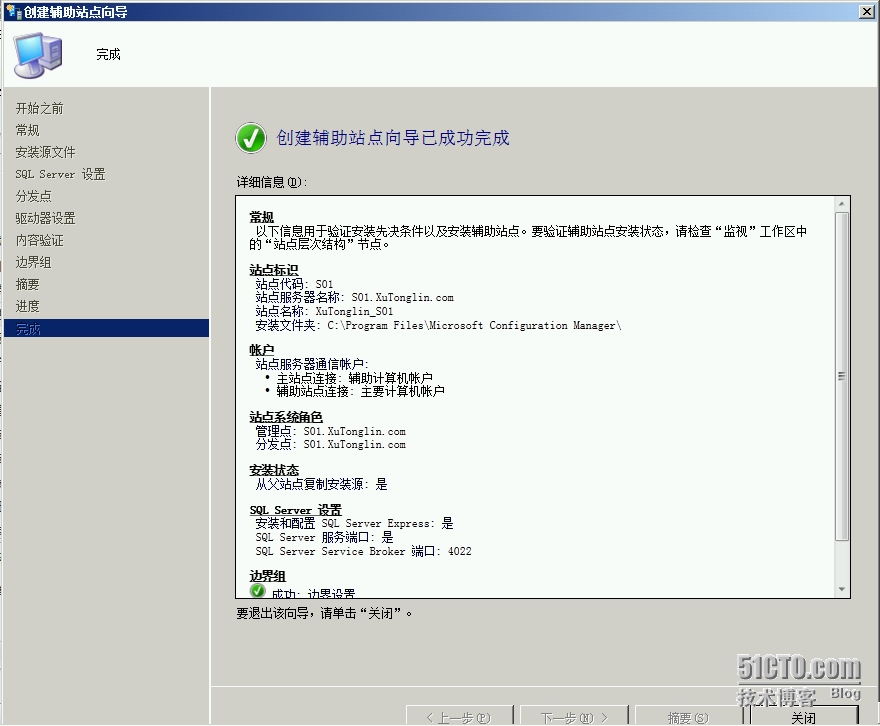Select the 常规 step in the sidebar
The image size is (880, 726).
point(28,130)
